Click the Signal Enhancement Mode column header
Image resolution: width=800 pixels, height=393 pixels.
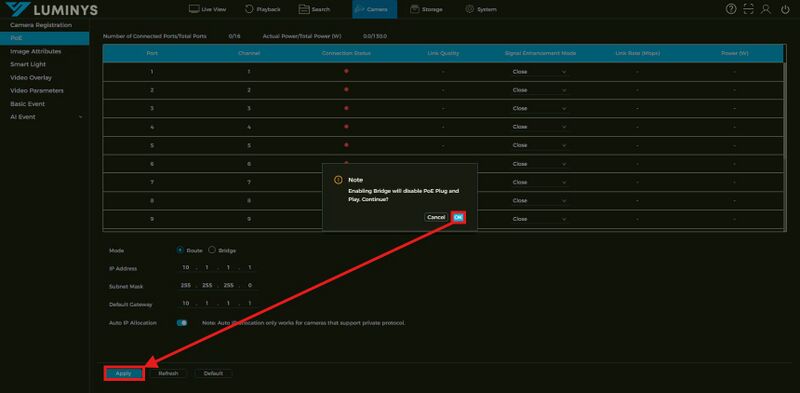coord(540,53)
